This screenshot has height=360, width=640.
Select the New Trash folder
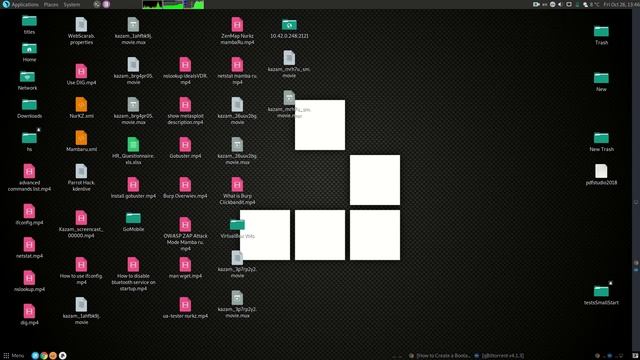click(601, 142)
